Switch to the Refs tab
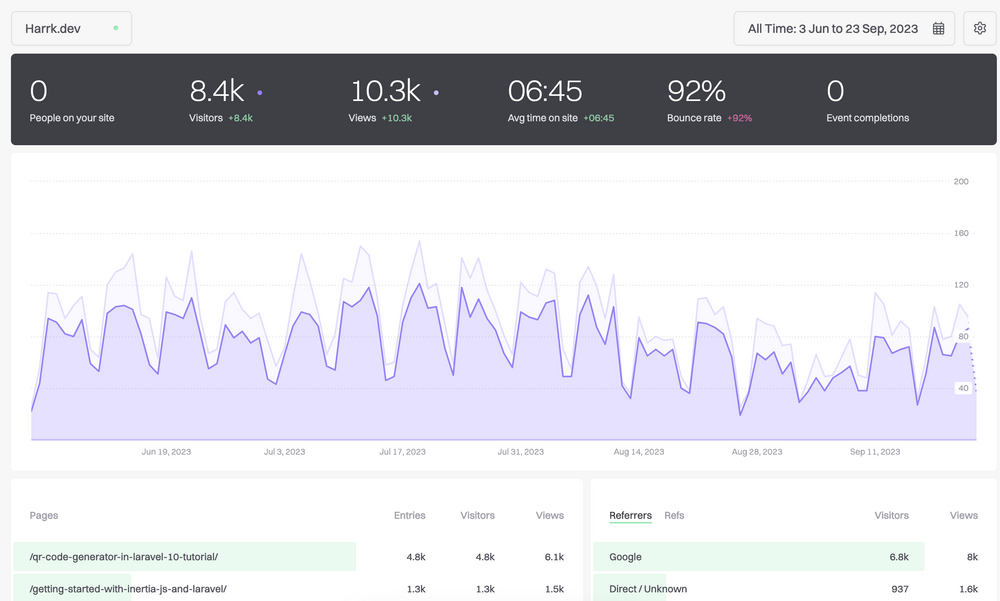 [674, 515]
